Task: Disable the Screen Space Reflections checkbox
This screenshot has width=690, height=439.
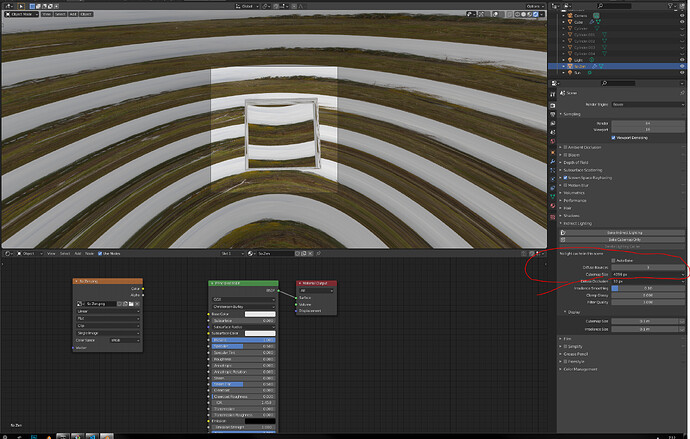Action: pyautogui.click(x=565, y=178)
